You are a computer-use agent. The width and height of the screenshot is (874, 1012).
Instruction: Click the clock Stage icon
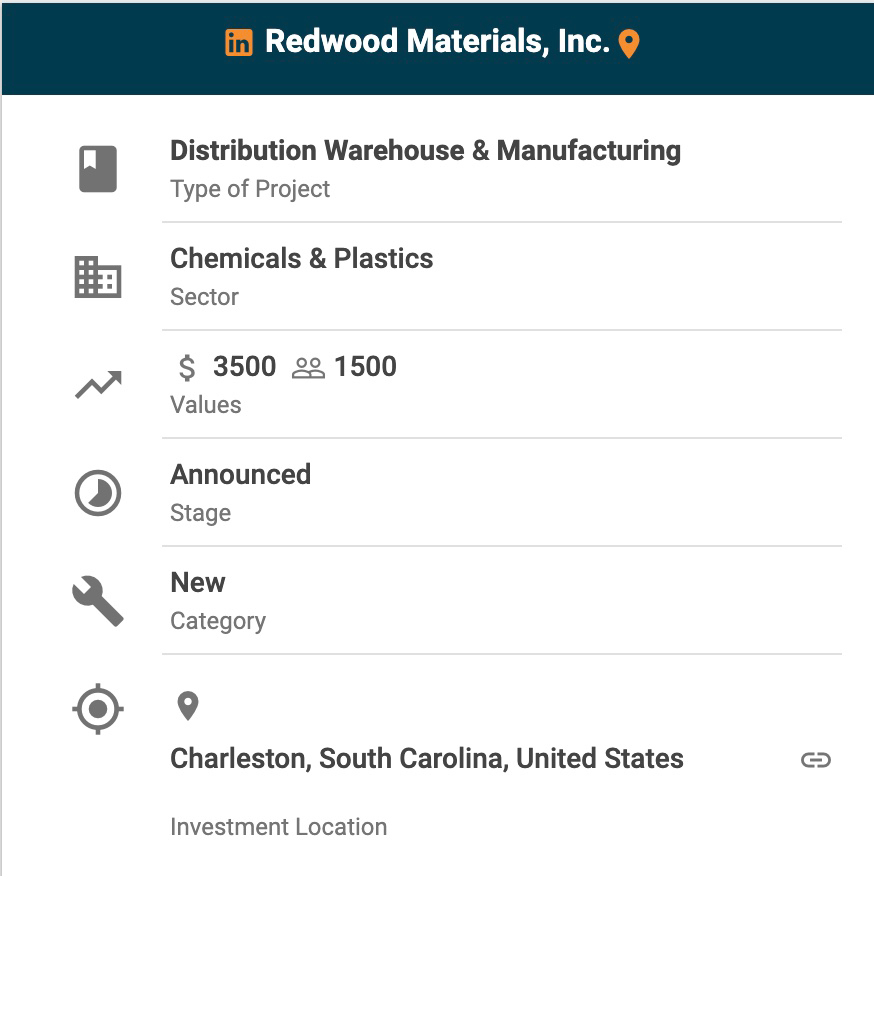98,493
